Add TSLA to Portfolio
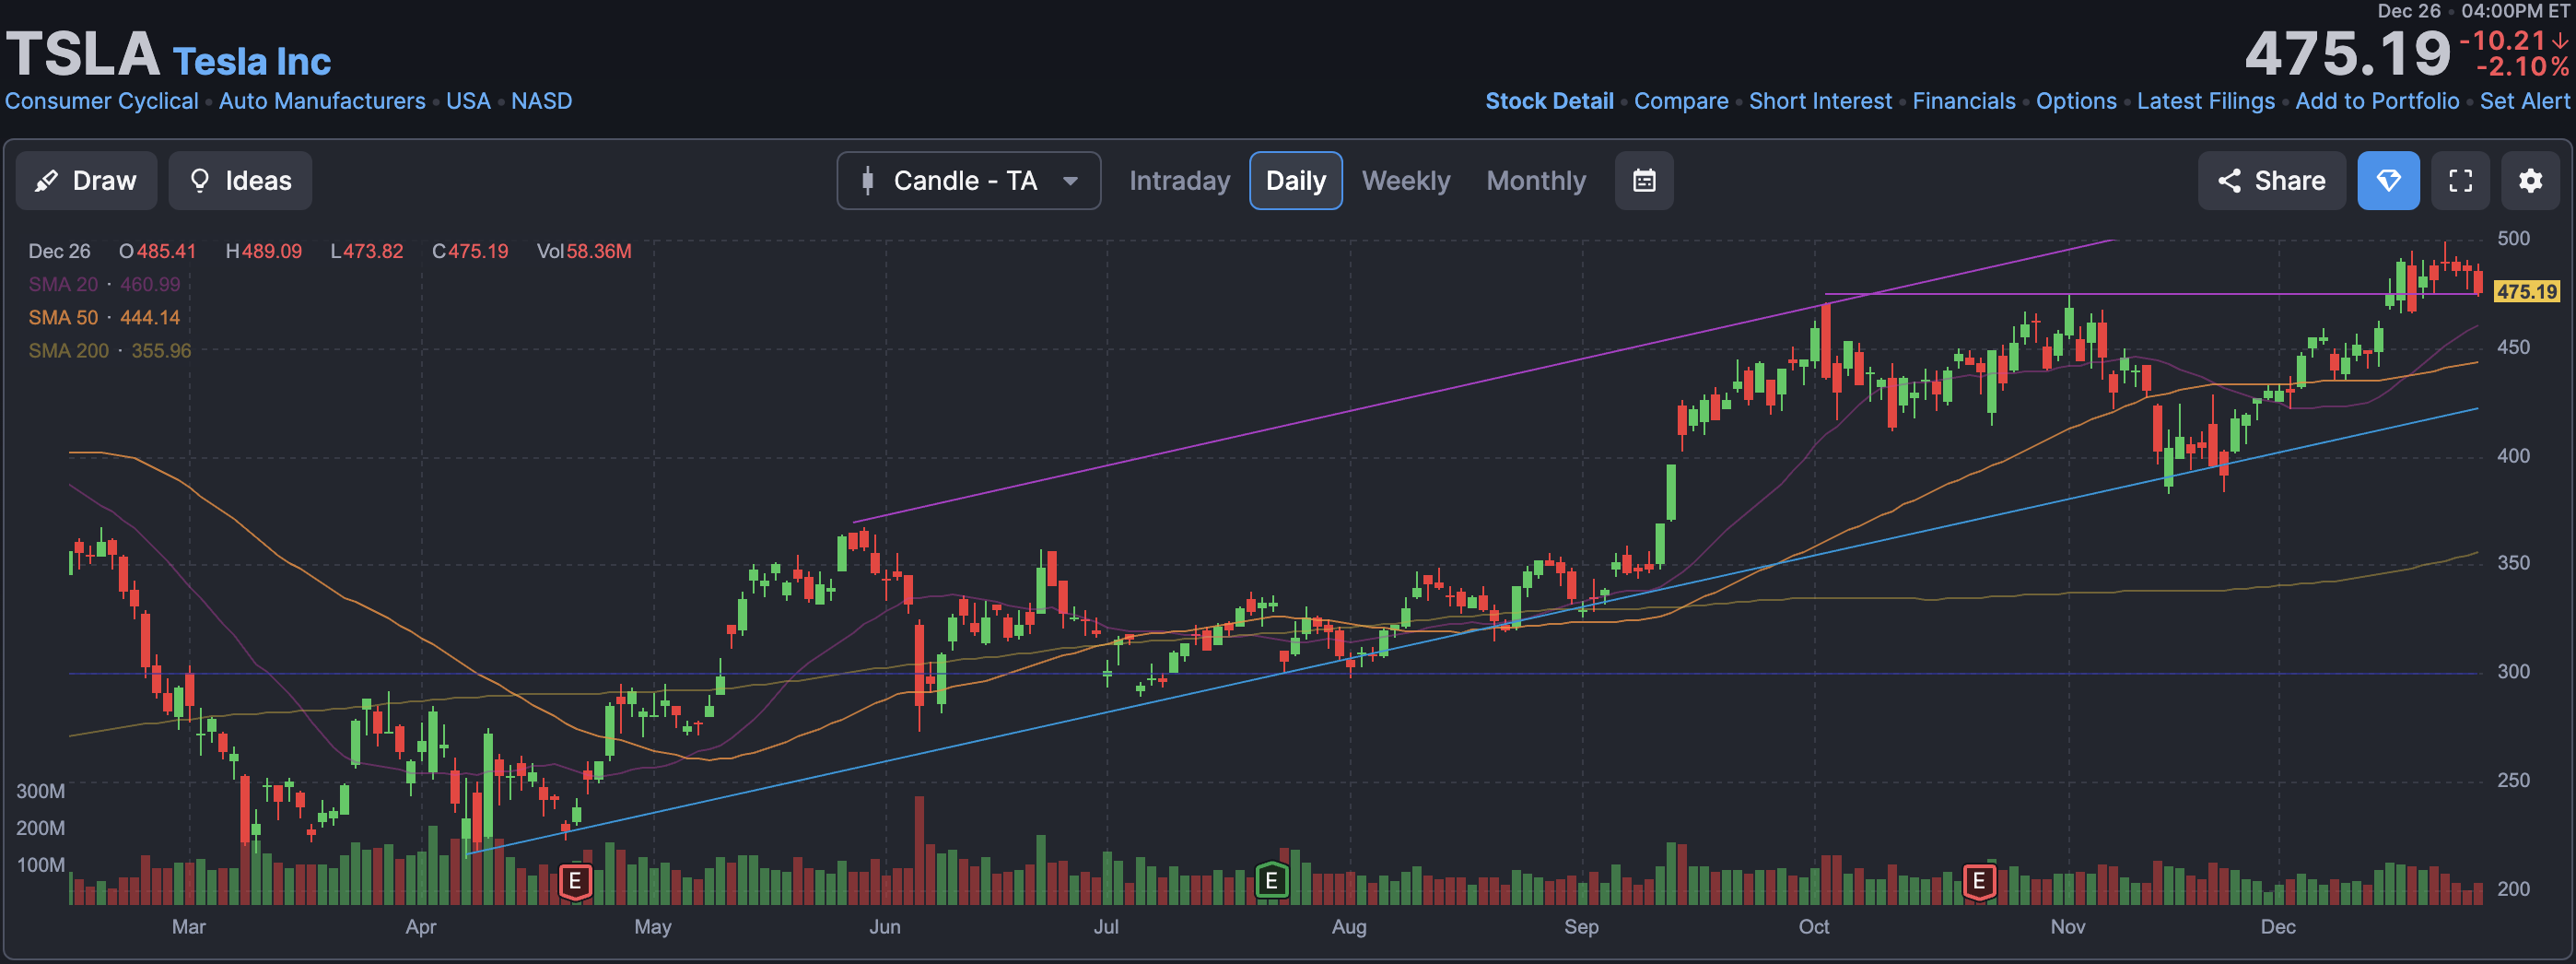The height and width of the screenshot is (964, 2576). click(x=2377, y=101)
